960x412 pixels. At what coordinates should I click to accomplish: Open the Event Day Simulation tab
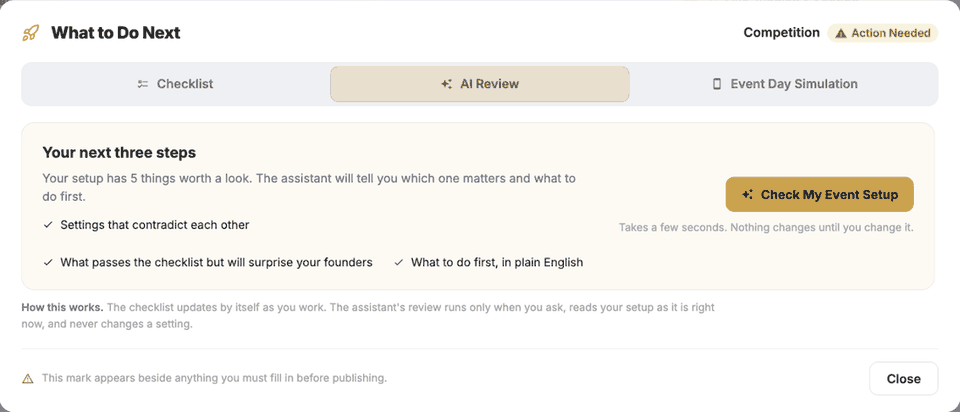click(784, 84)
